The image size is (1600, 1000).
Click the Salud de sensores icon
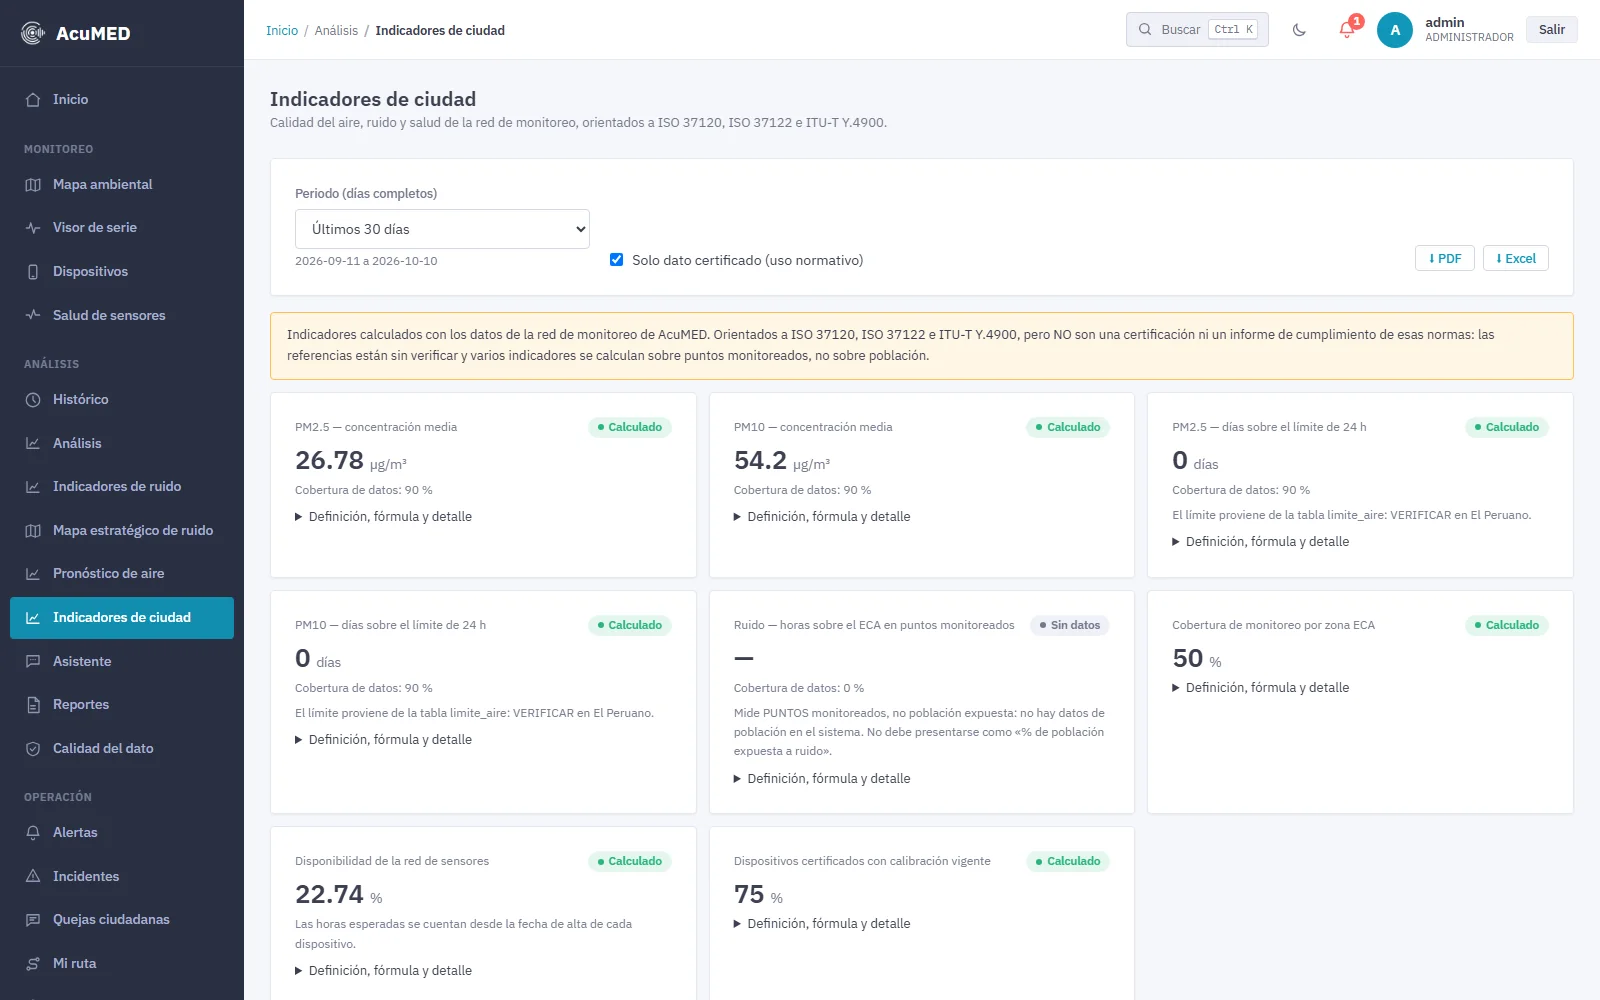pos(33,315)
